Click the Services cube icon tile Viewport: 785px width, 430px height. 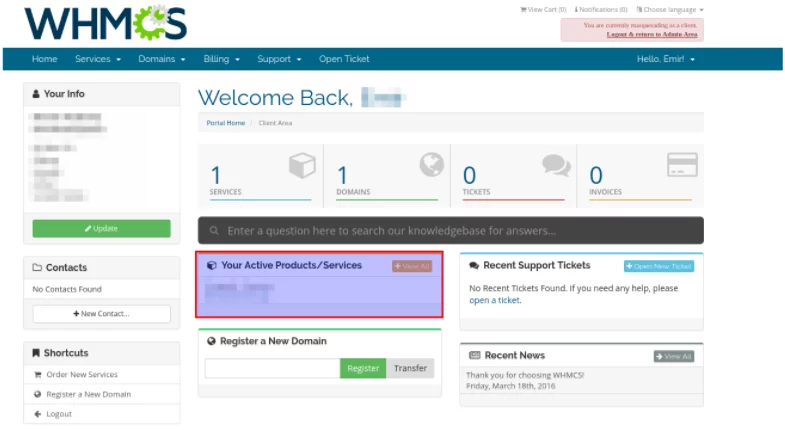pyautogui.click(x=302, y=166)
